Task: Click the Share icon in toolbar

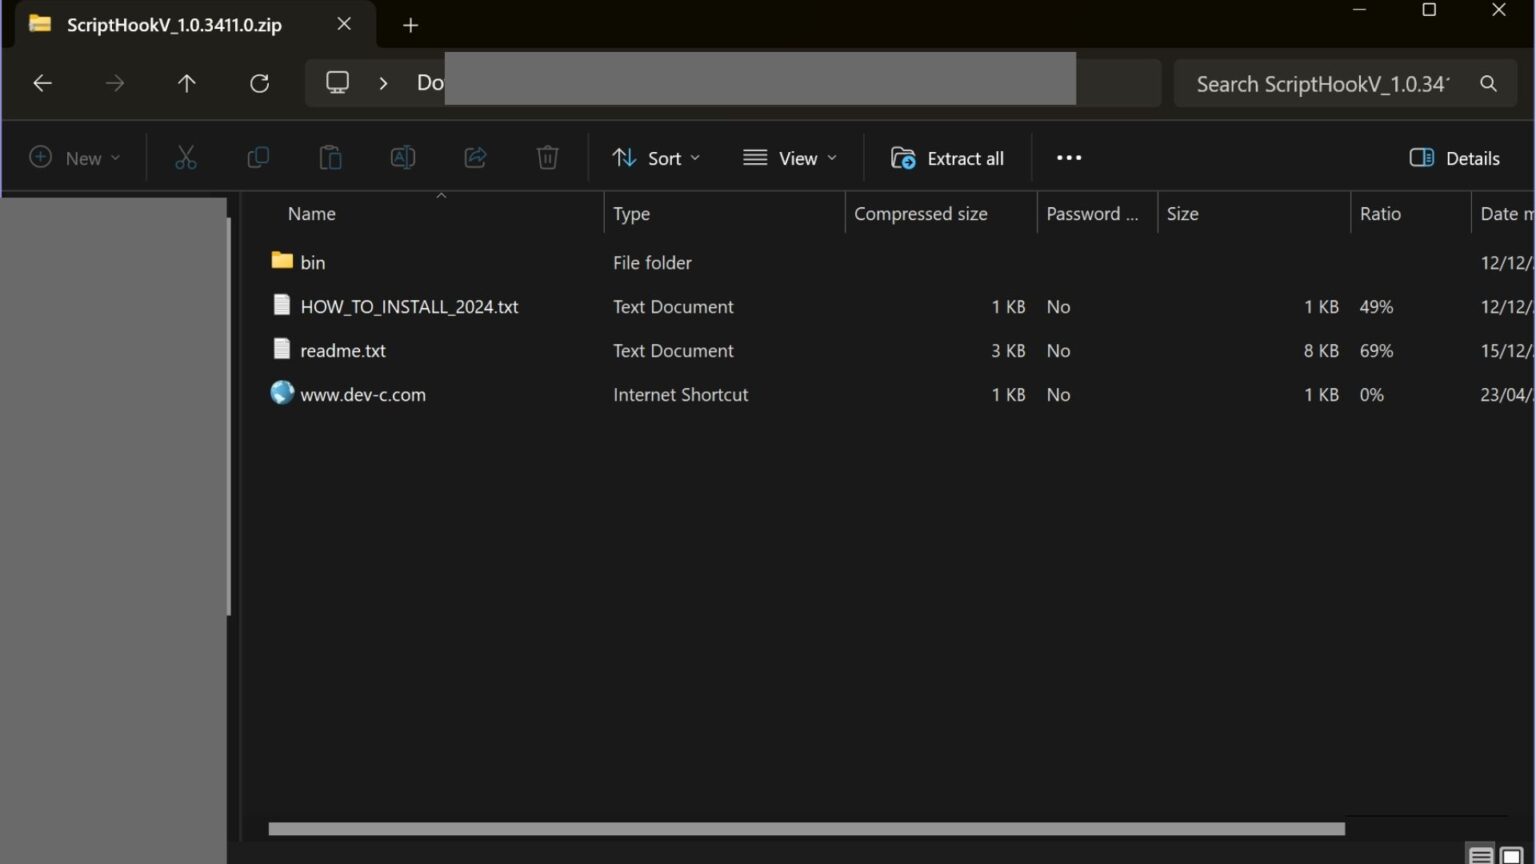Action: pyautogui.click(x=475, y=158)
